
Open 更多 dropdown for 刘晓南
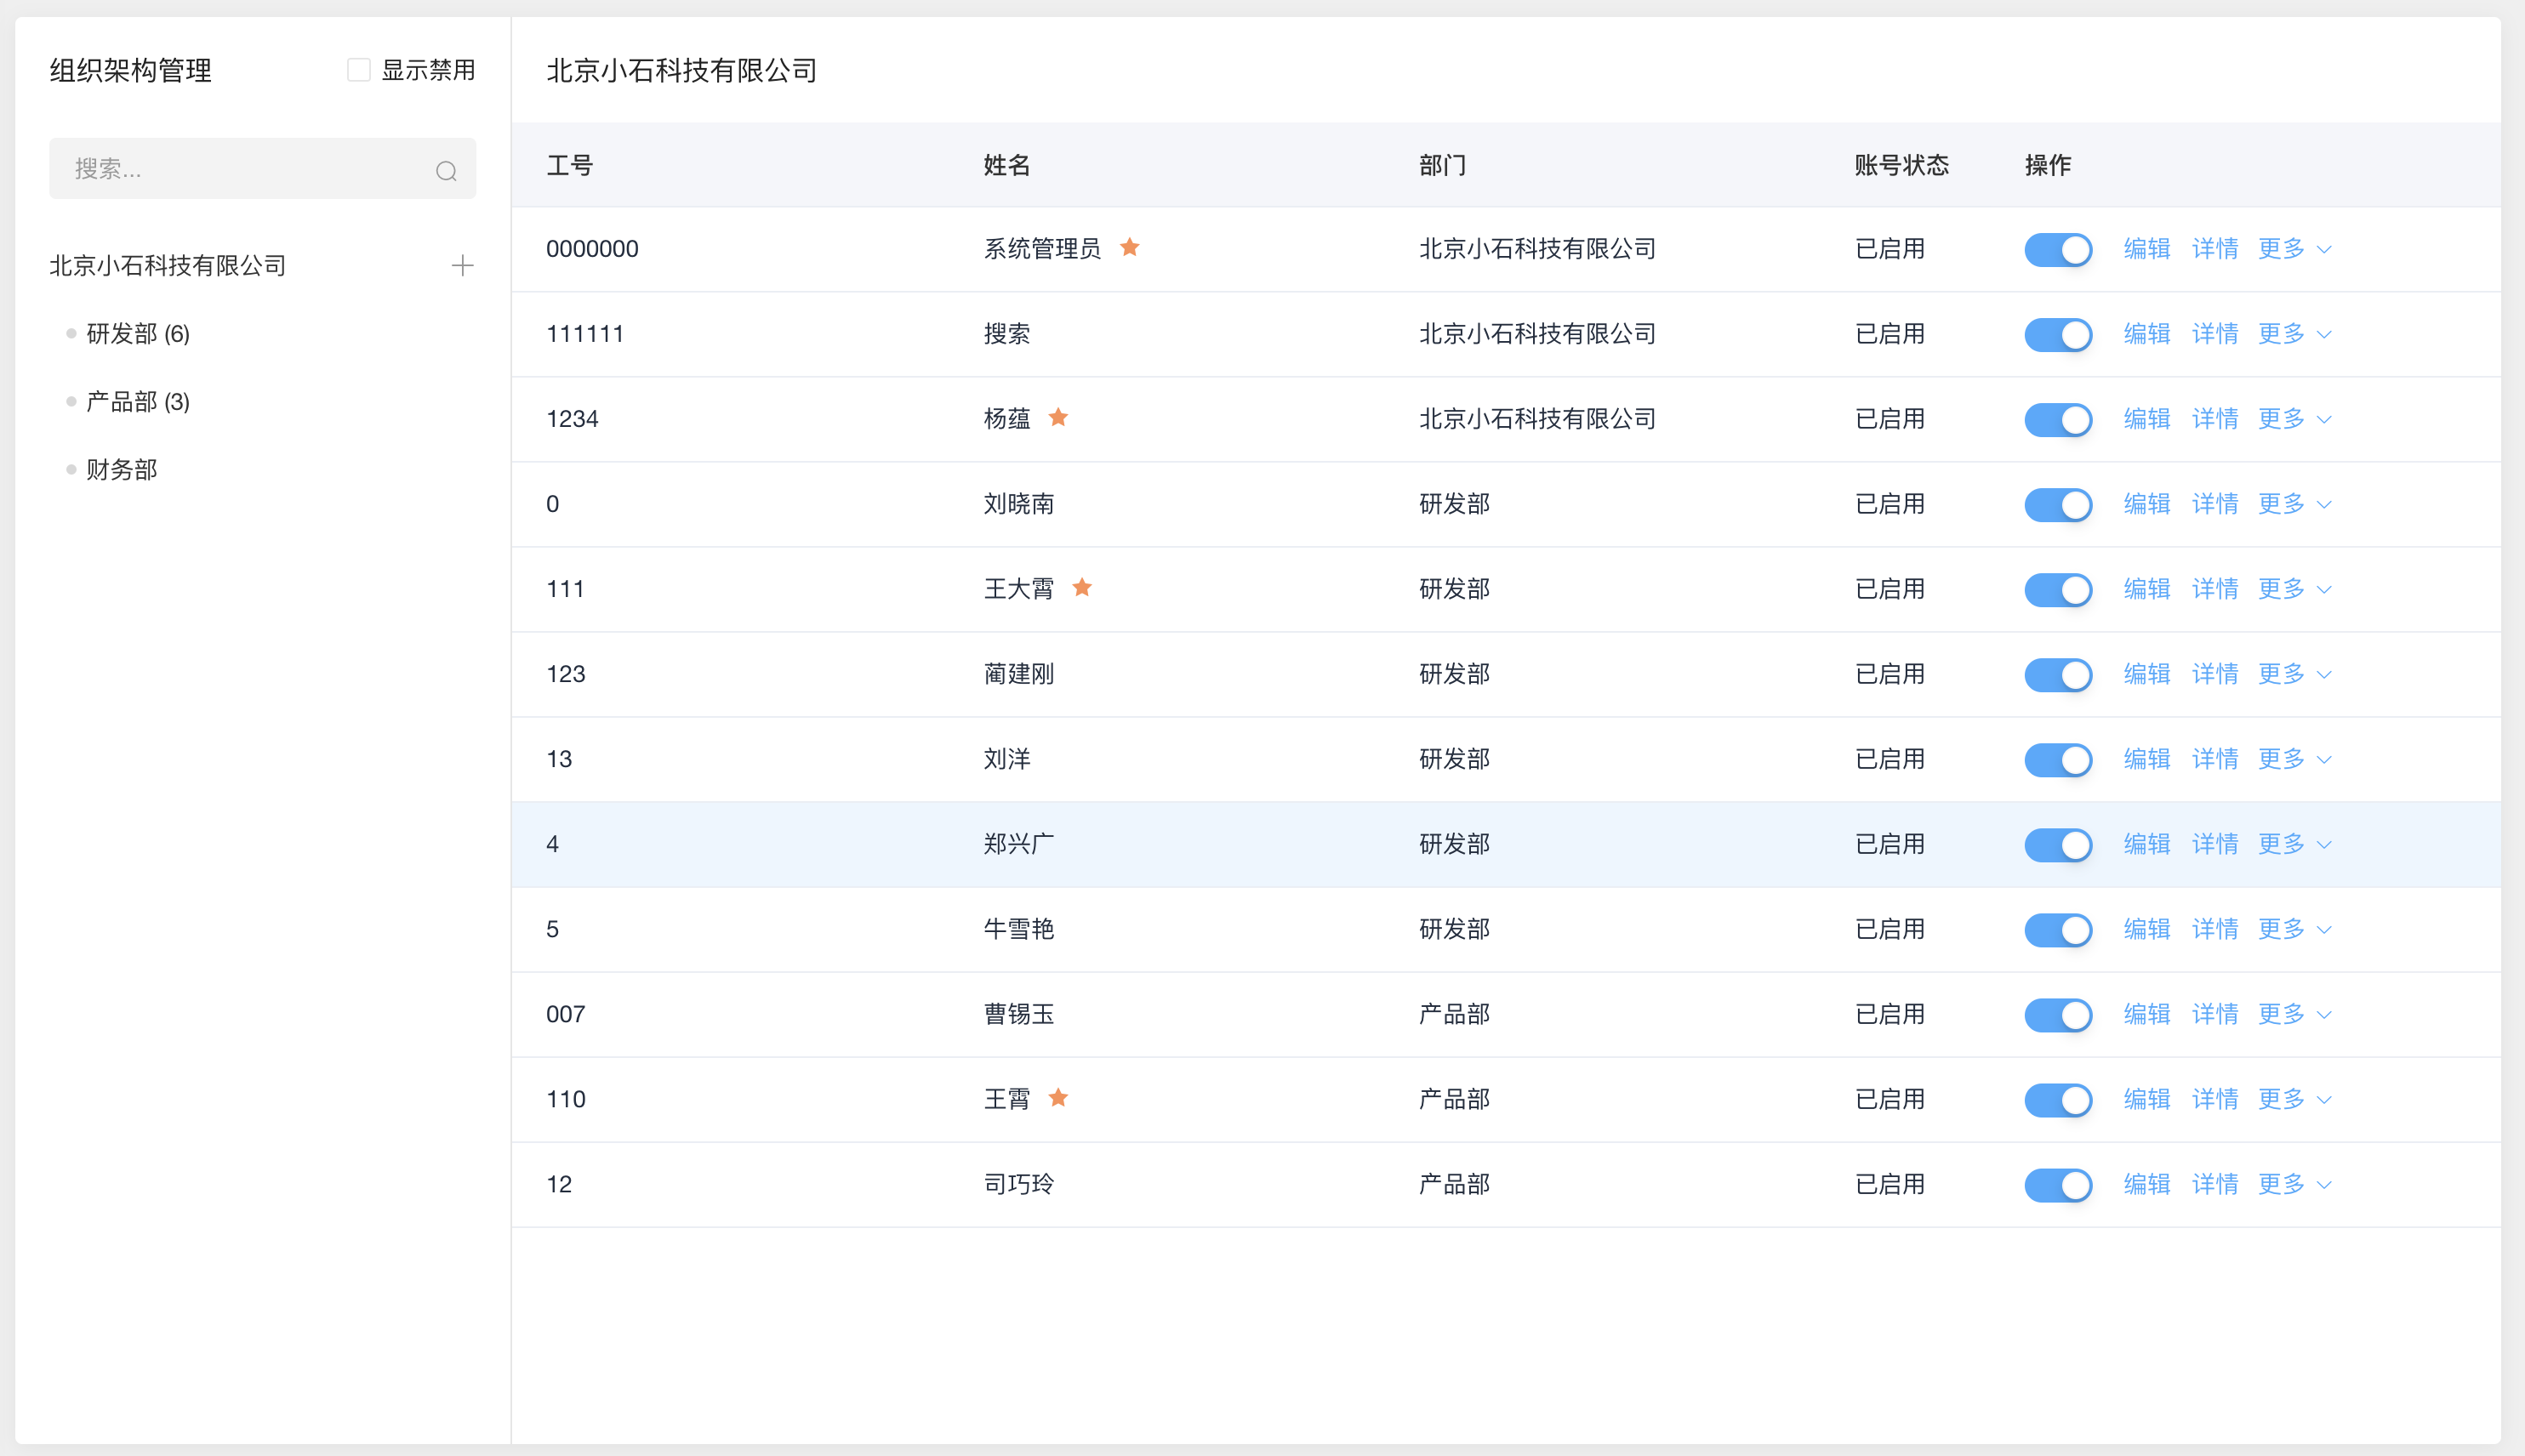[2295, 504]
